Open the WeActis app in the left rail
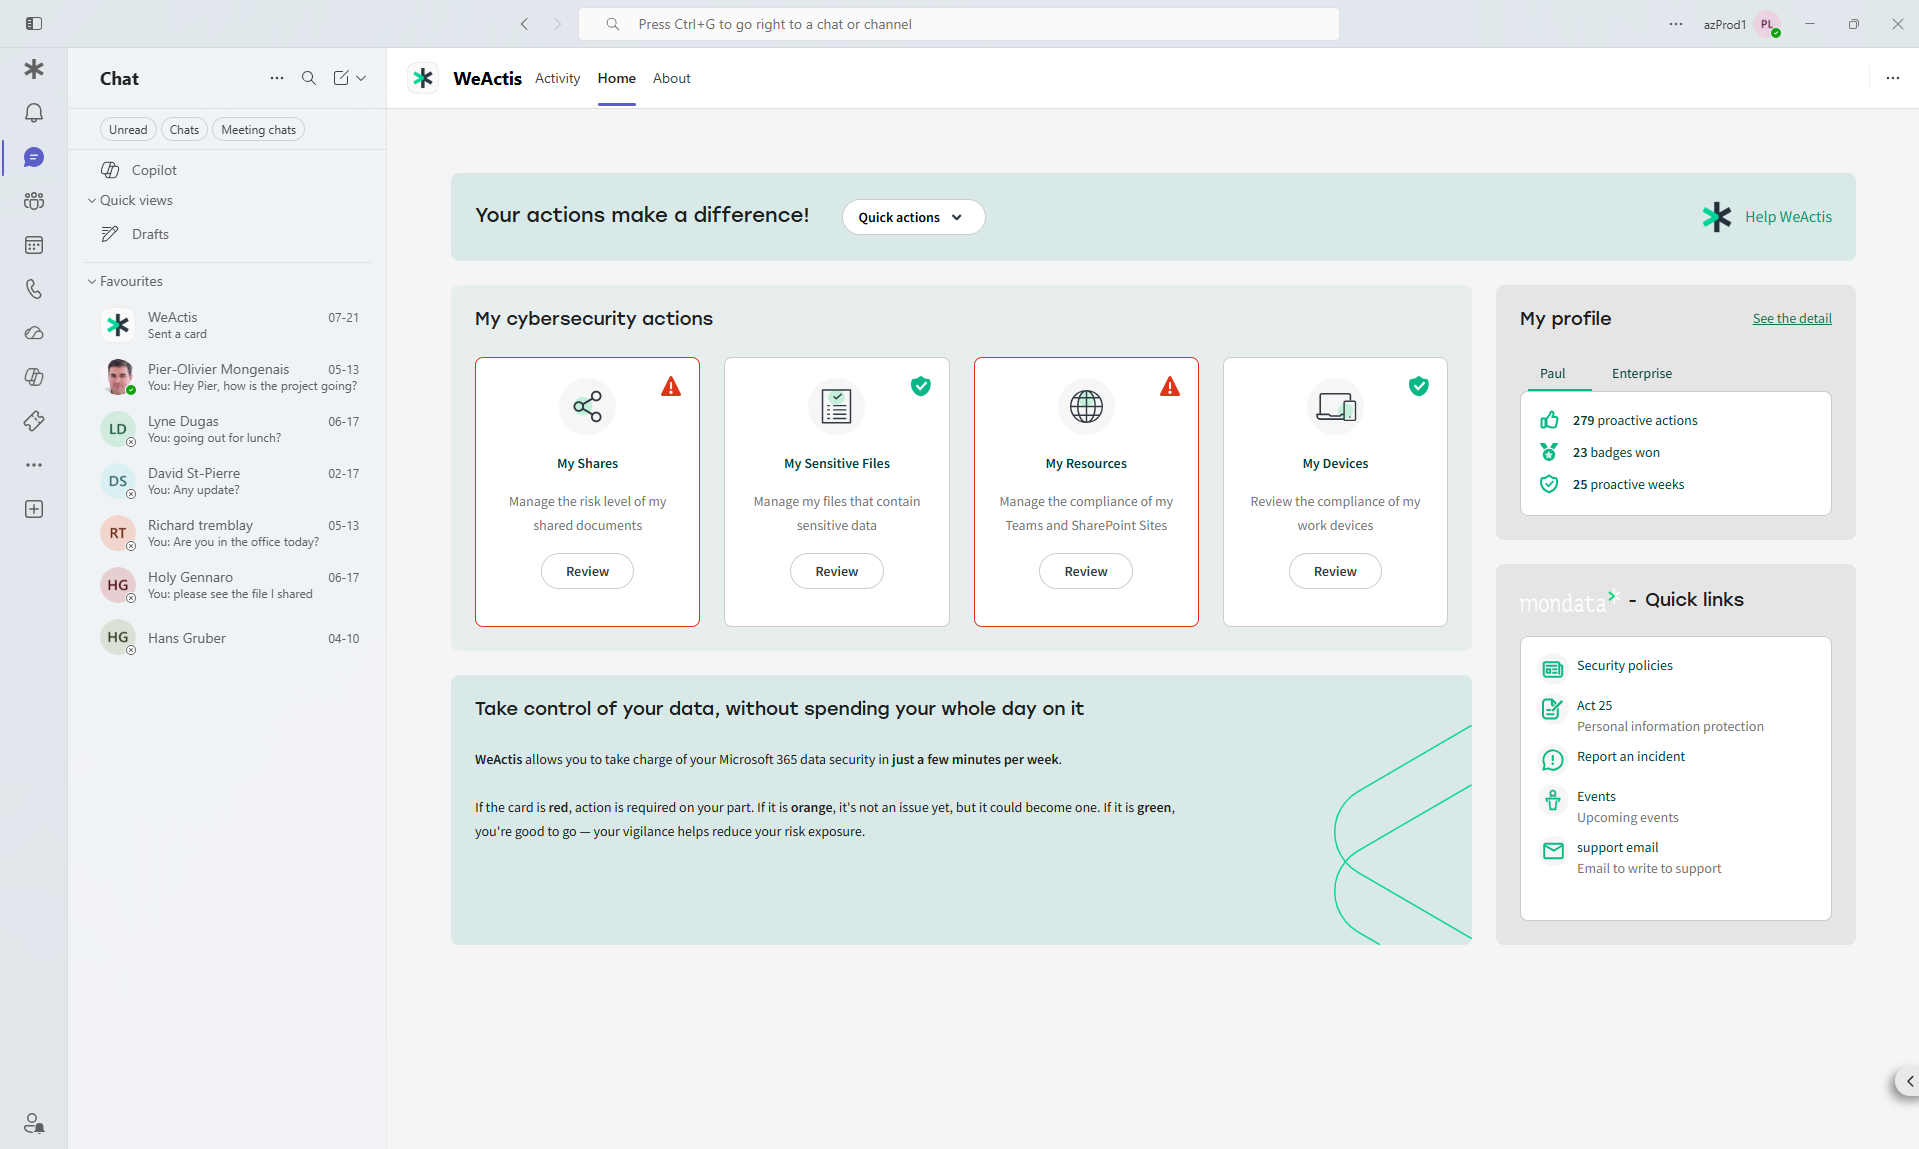 (34, 69)
